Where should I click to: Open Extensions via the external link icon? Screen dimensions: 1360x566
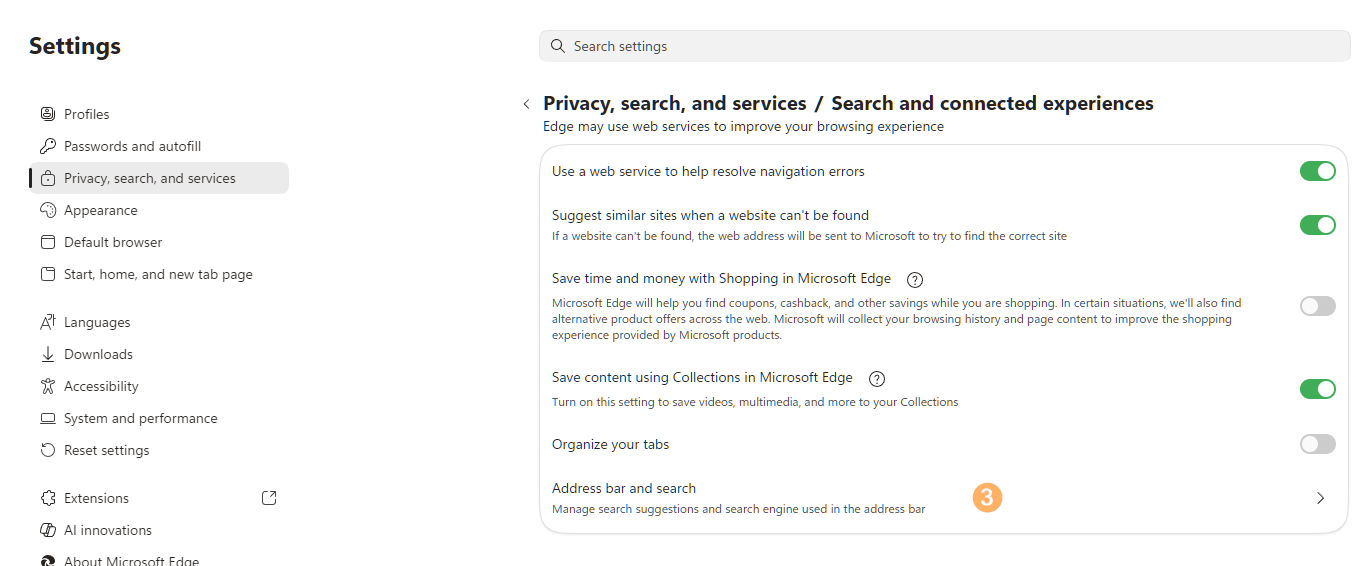coord(269,498)
